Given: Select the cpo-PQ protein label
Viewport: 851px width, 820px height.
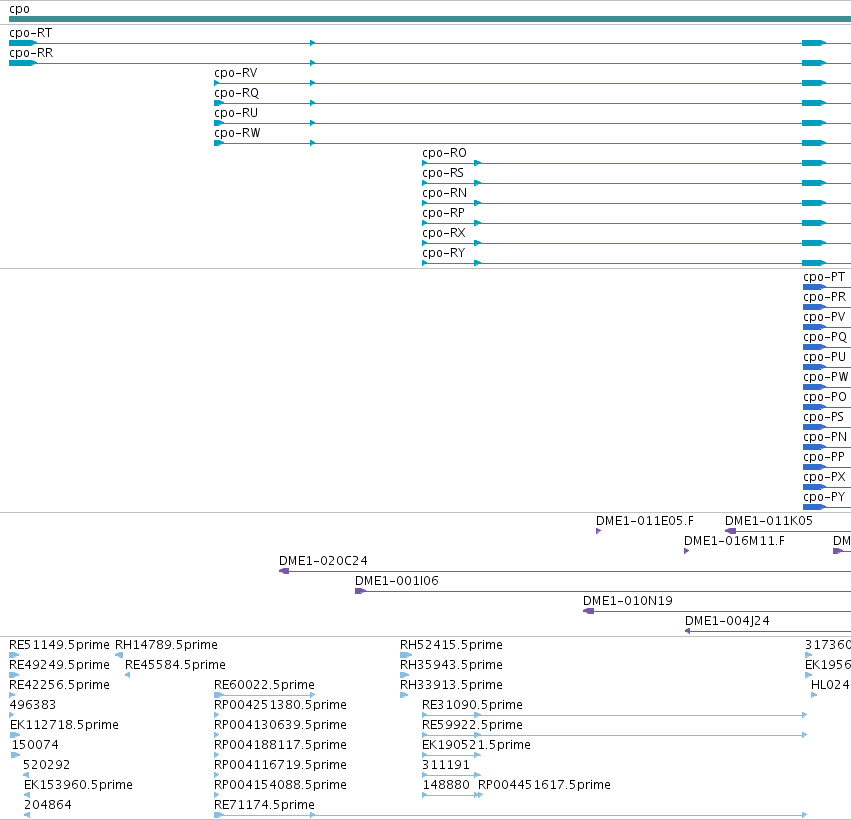Looking at the screenshot, I should click(x=825, y=338).
